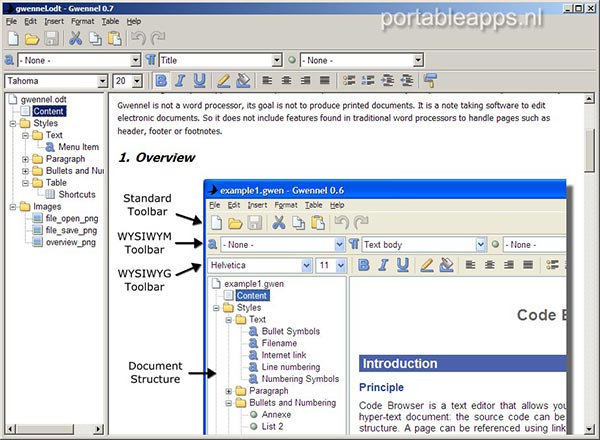Place cursor in the "1. Overview" heading
This screenshot has width=600, height=440.
(x=157, y=158)
